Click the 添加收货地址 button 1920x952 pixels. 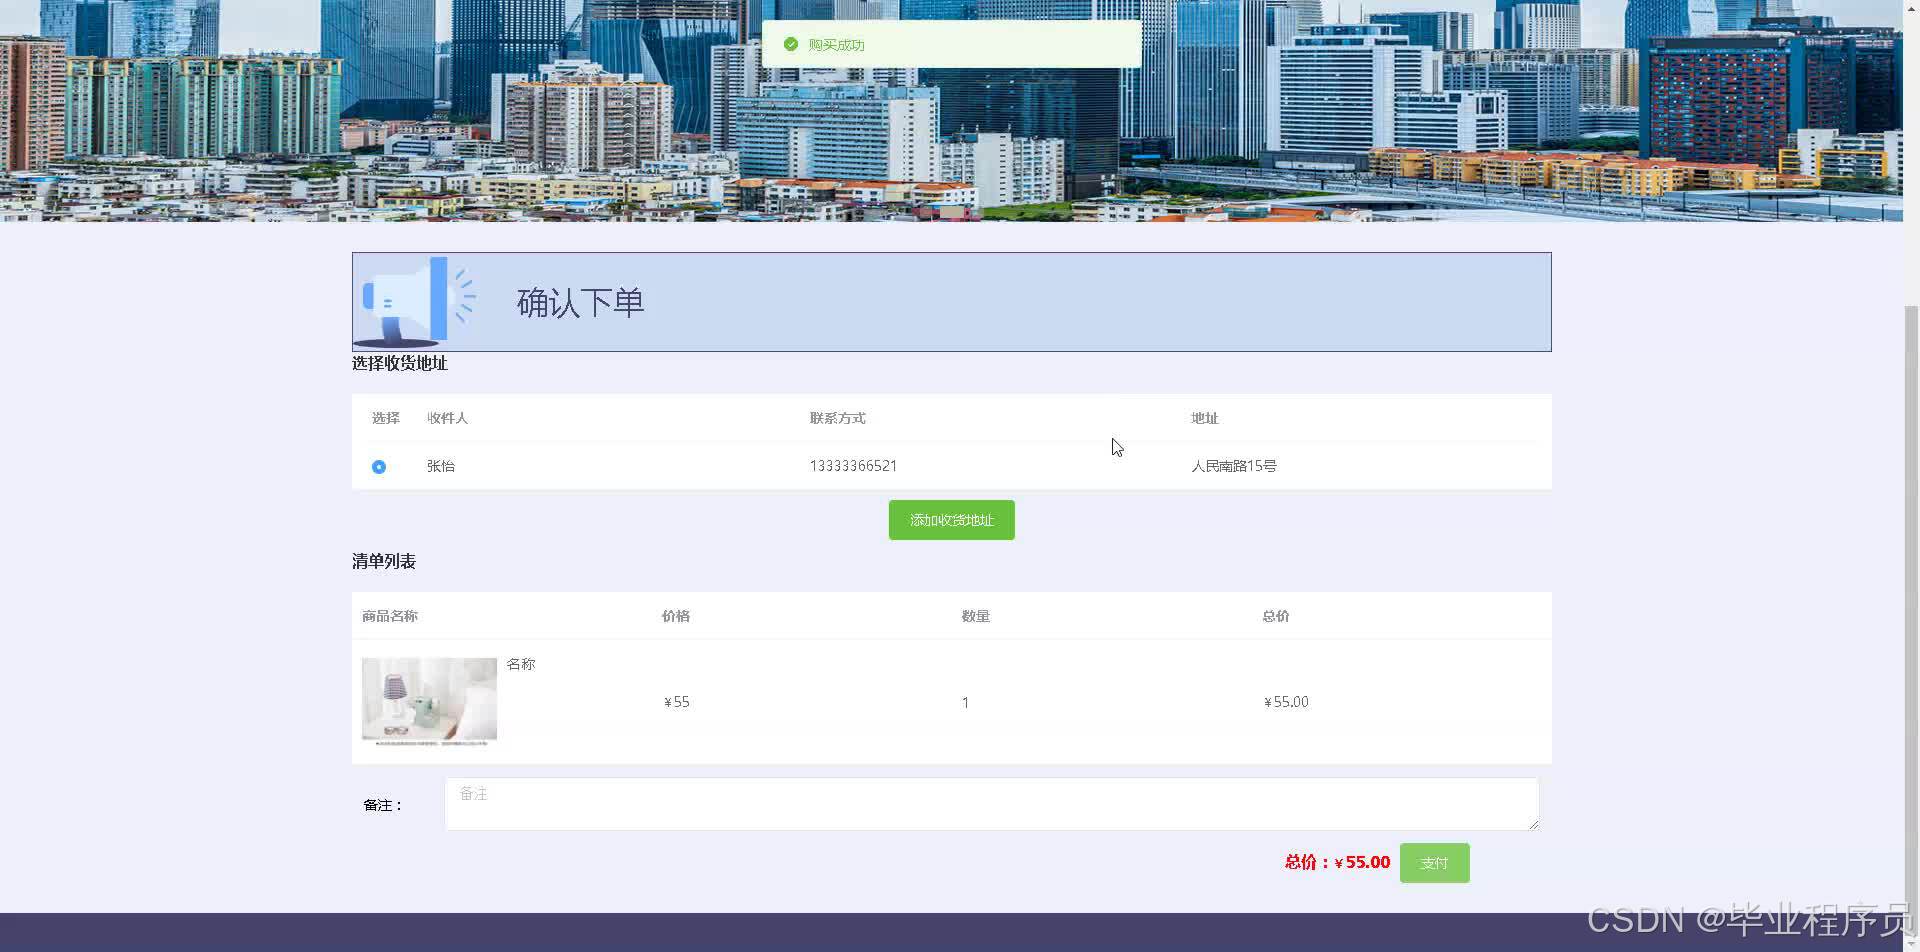pyautogui.click(x=951, y=520)
